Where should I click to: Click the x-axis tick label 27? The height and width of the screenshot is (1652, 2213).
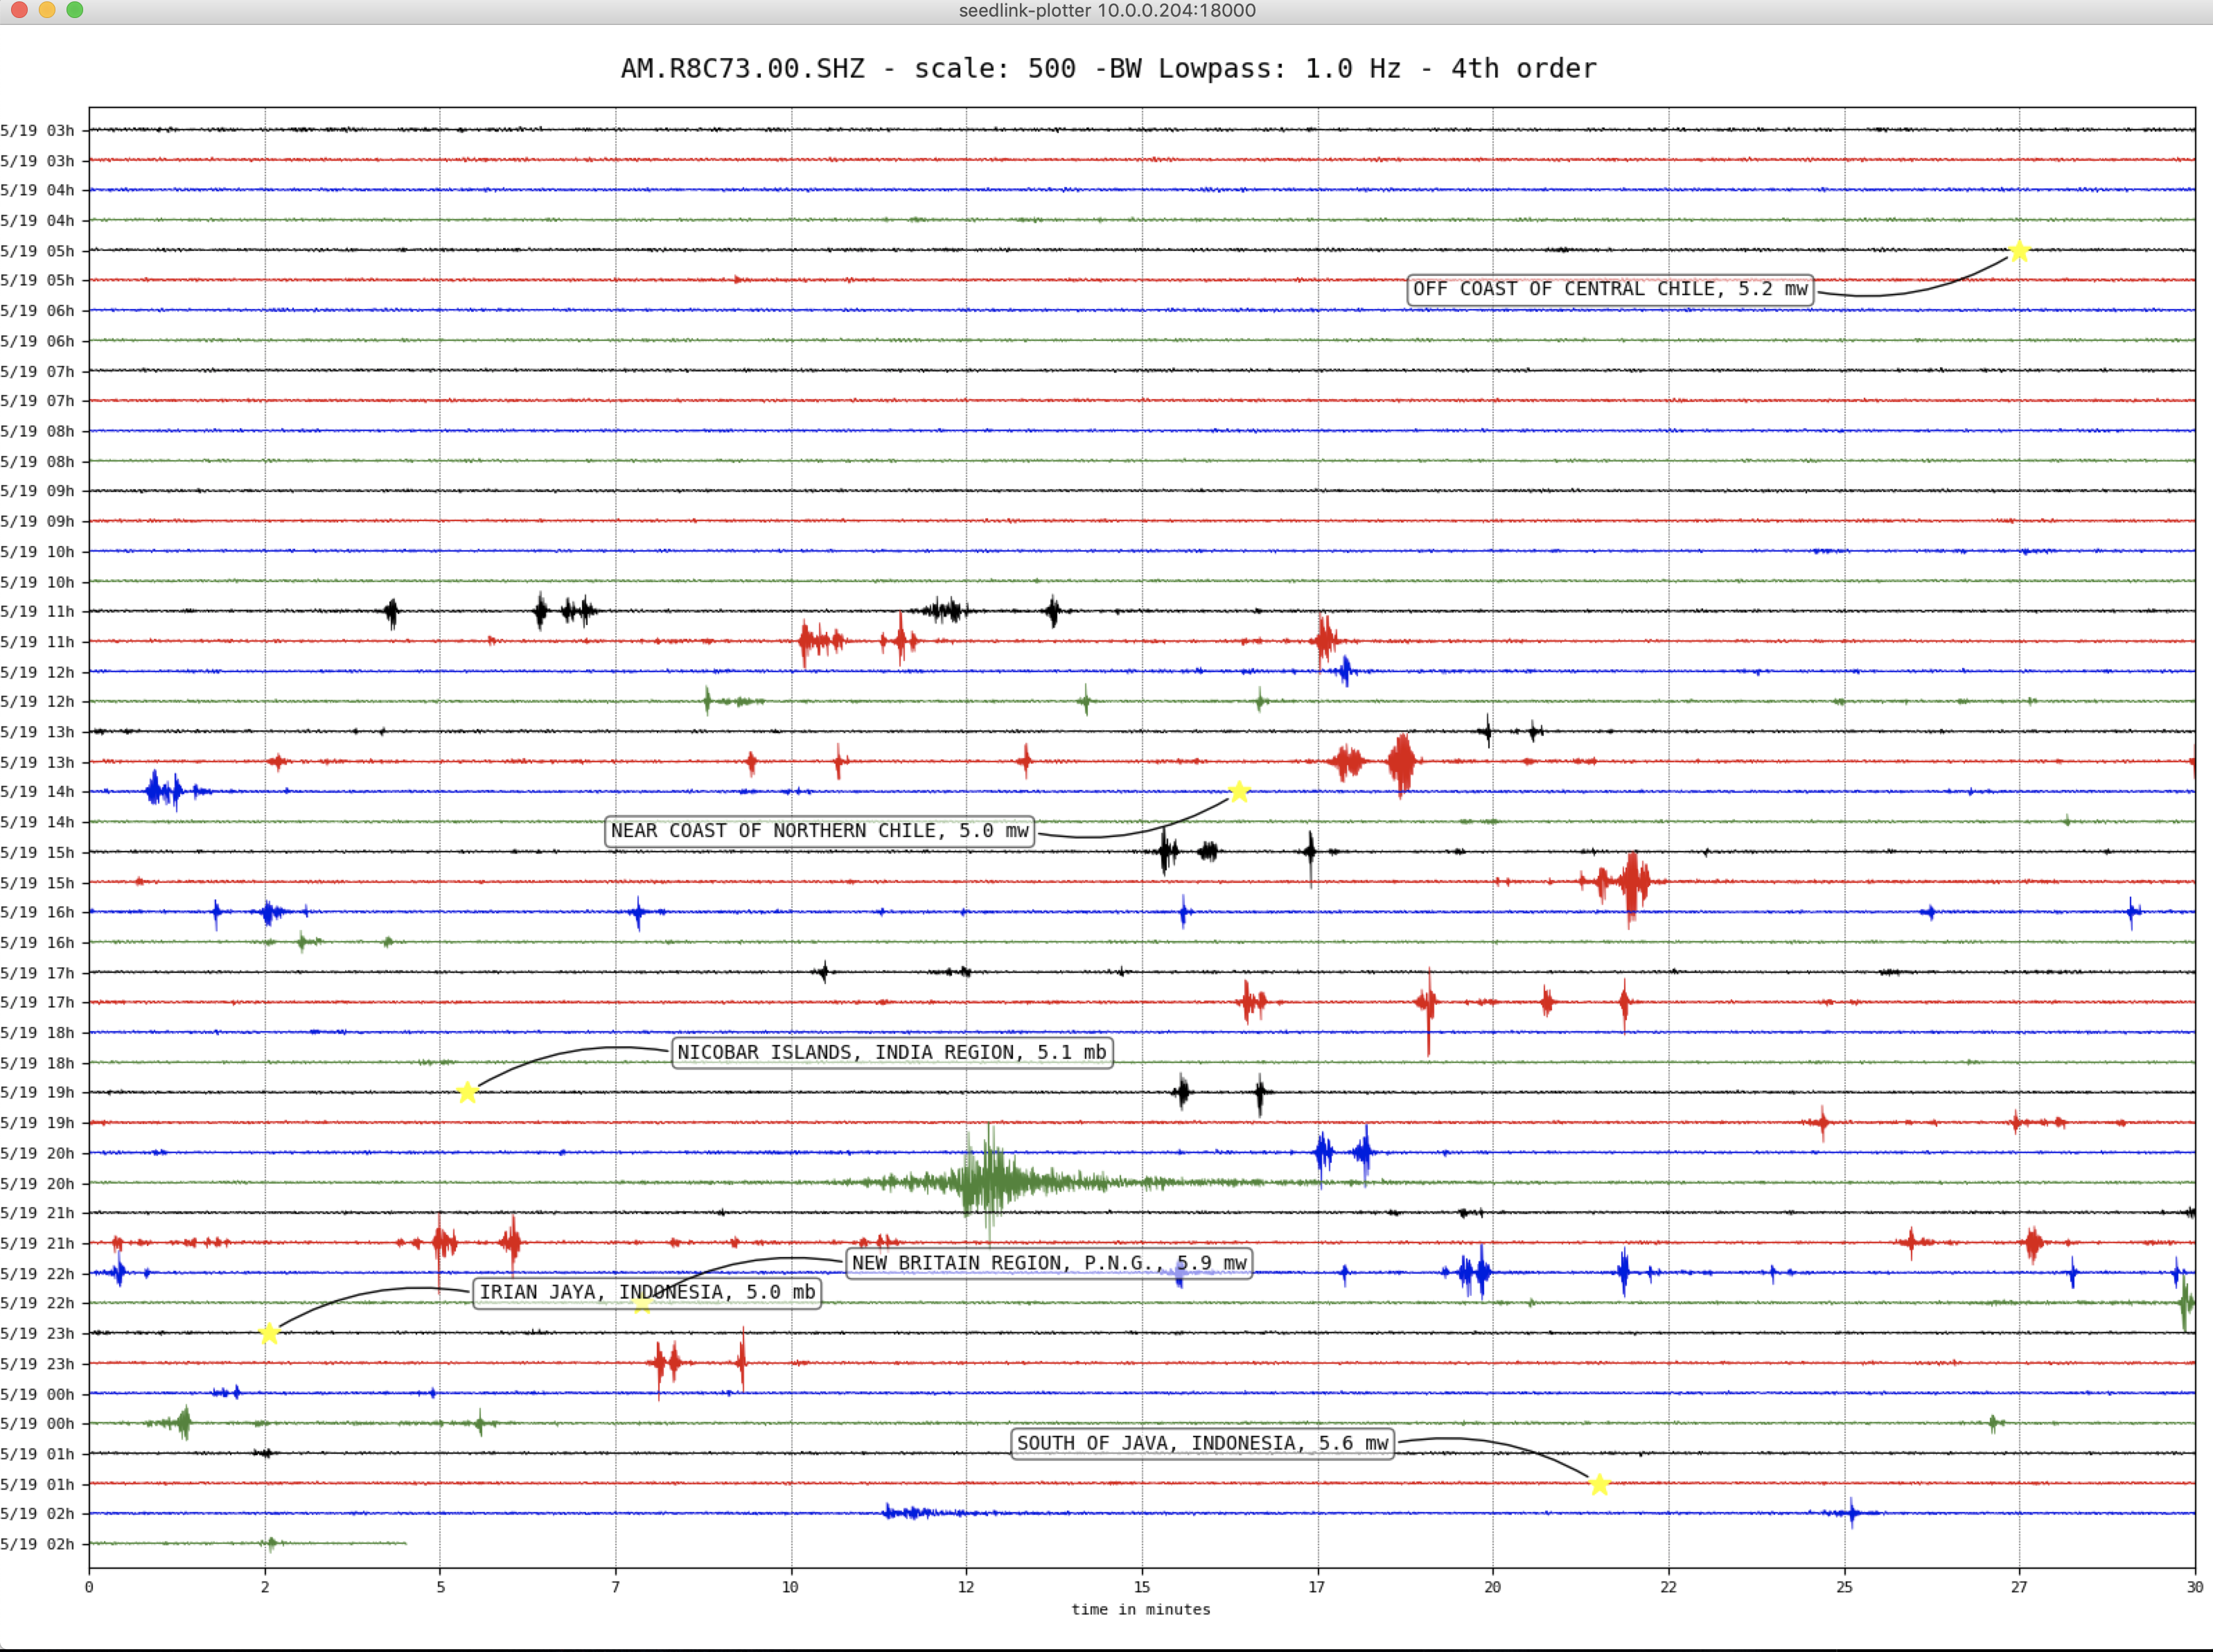coord(2019,1587)
